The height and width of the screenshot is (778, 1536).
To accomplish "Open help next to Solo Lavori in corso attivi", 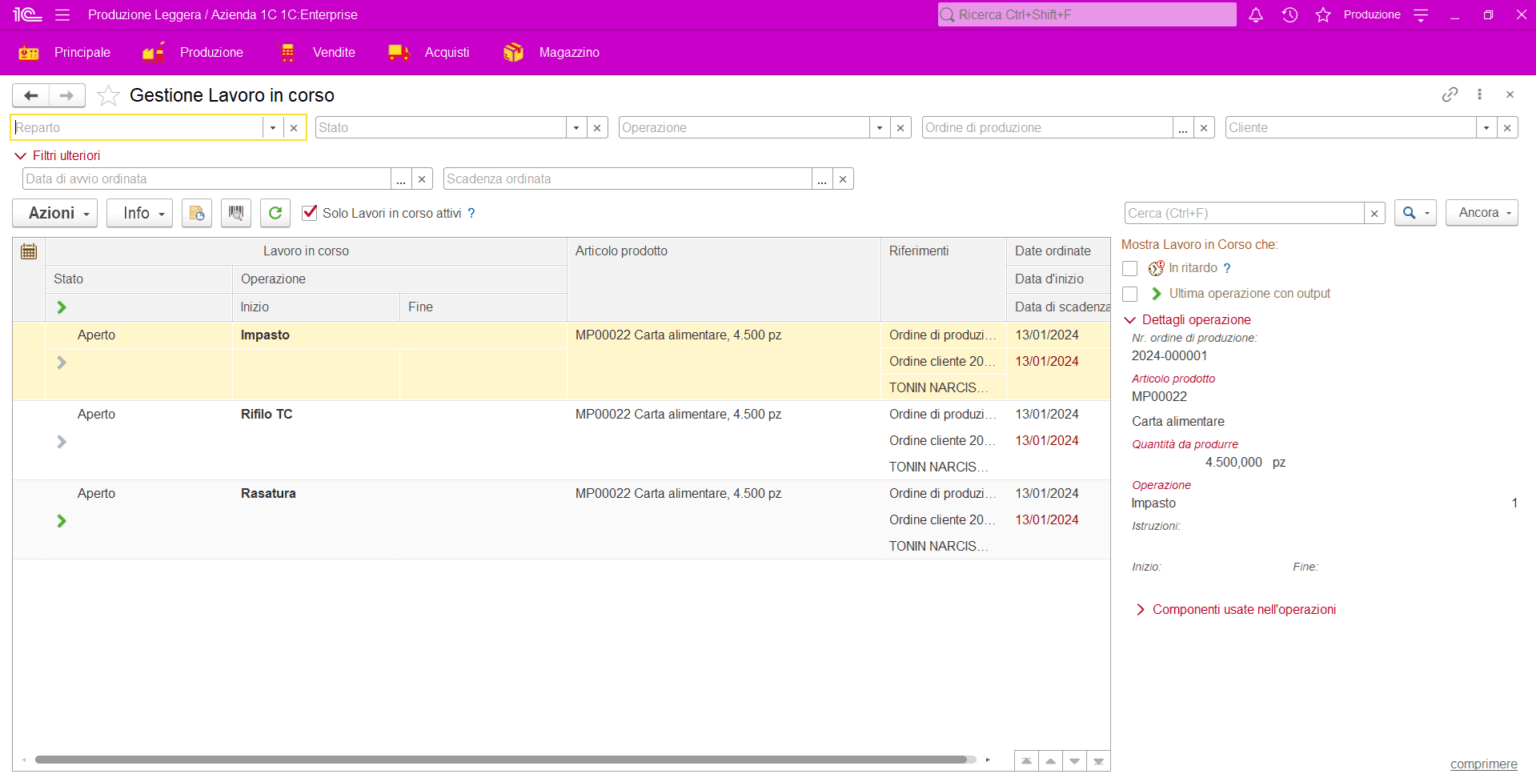I will [471, 213].
